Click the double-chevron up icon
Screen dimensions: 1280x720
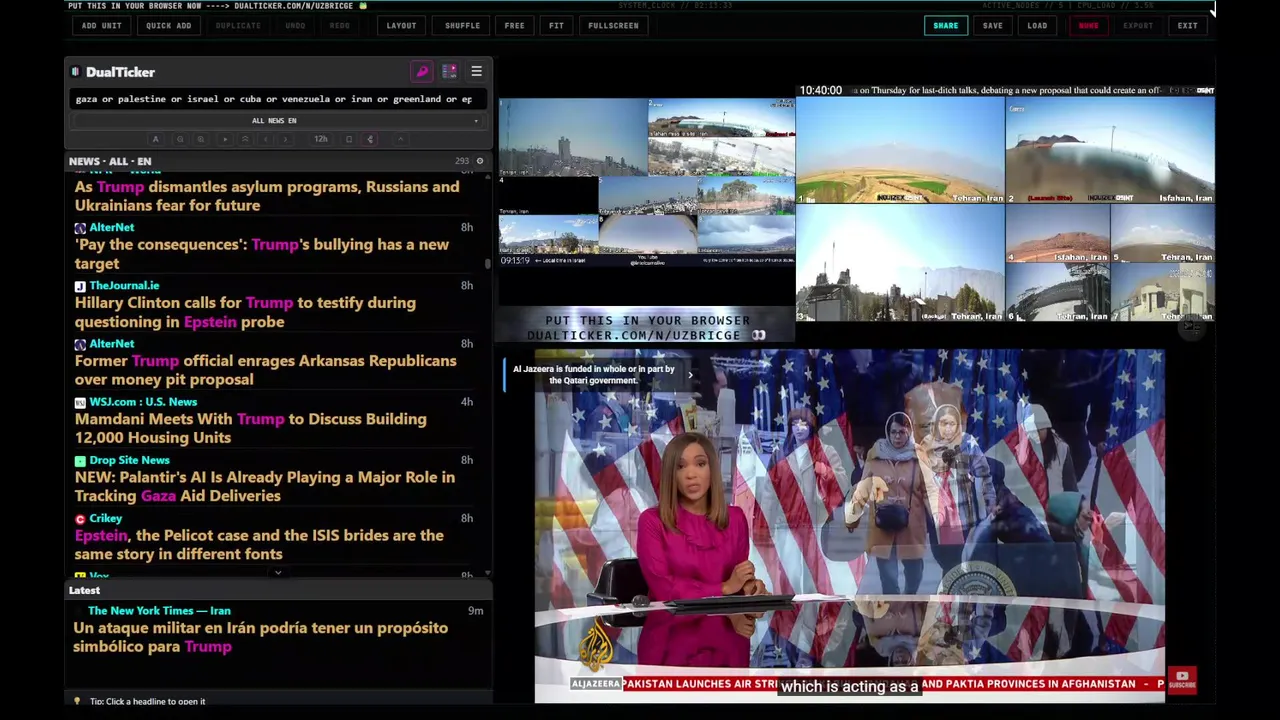point(245,139)
